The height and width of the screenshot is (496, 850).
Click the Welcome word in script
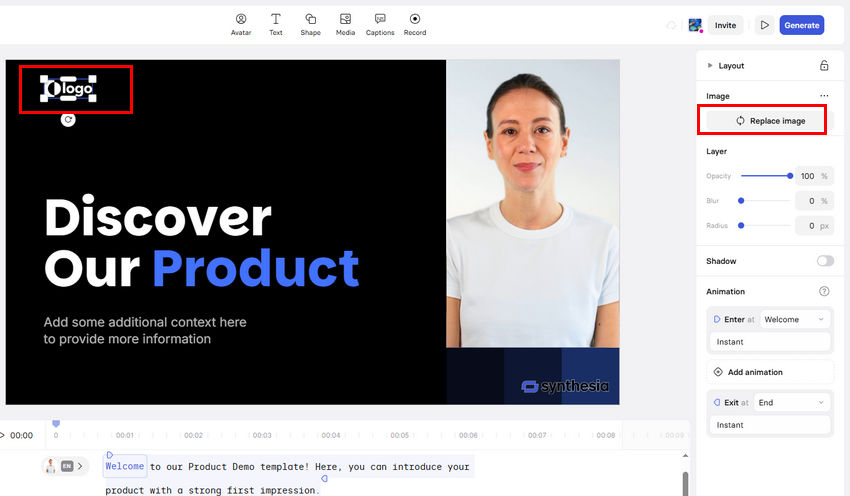pyautogui.click(x=125, y=466)
